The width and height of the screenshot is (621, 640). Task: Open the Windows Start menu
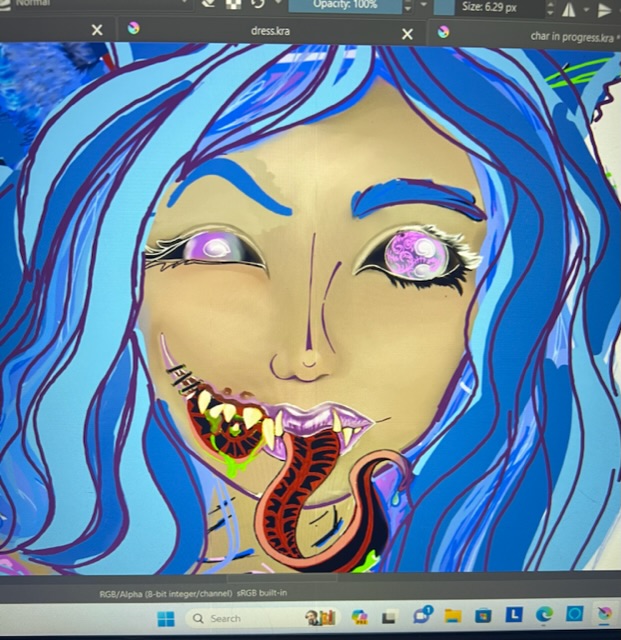coord(167,617)
